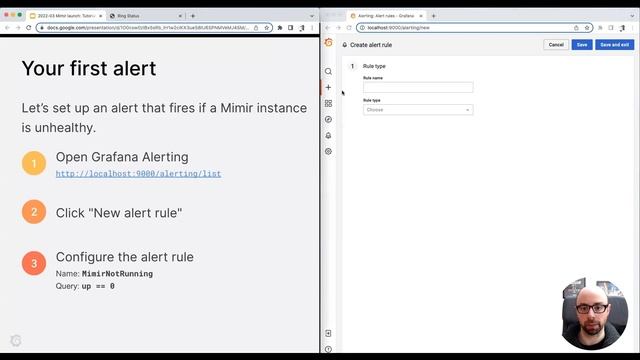This screenshot has width=640, height=360.
Task: View site info icon beside localhost URL
Action: (x=362, y=28)
